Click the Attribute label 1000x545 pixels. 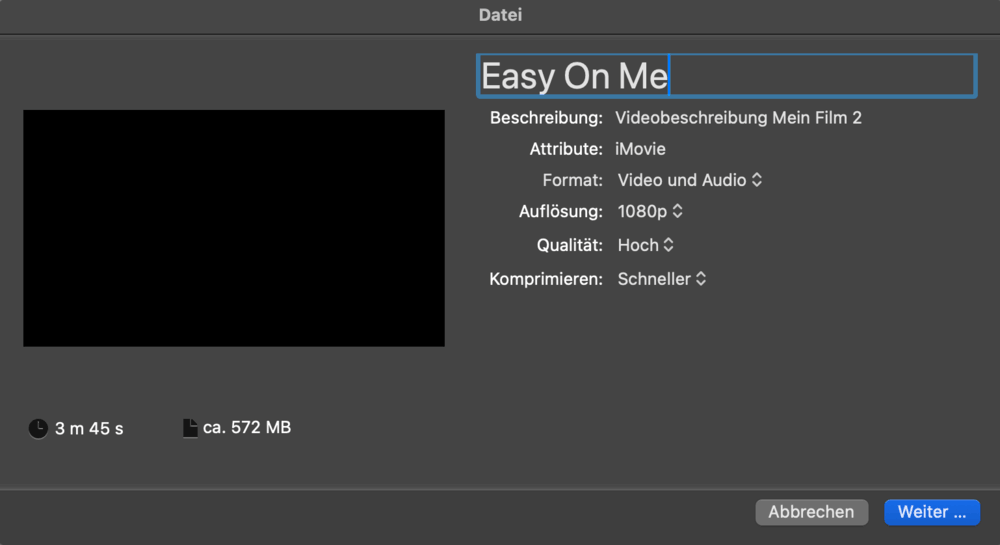[x=566, y=149]
